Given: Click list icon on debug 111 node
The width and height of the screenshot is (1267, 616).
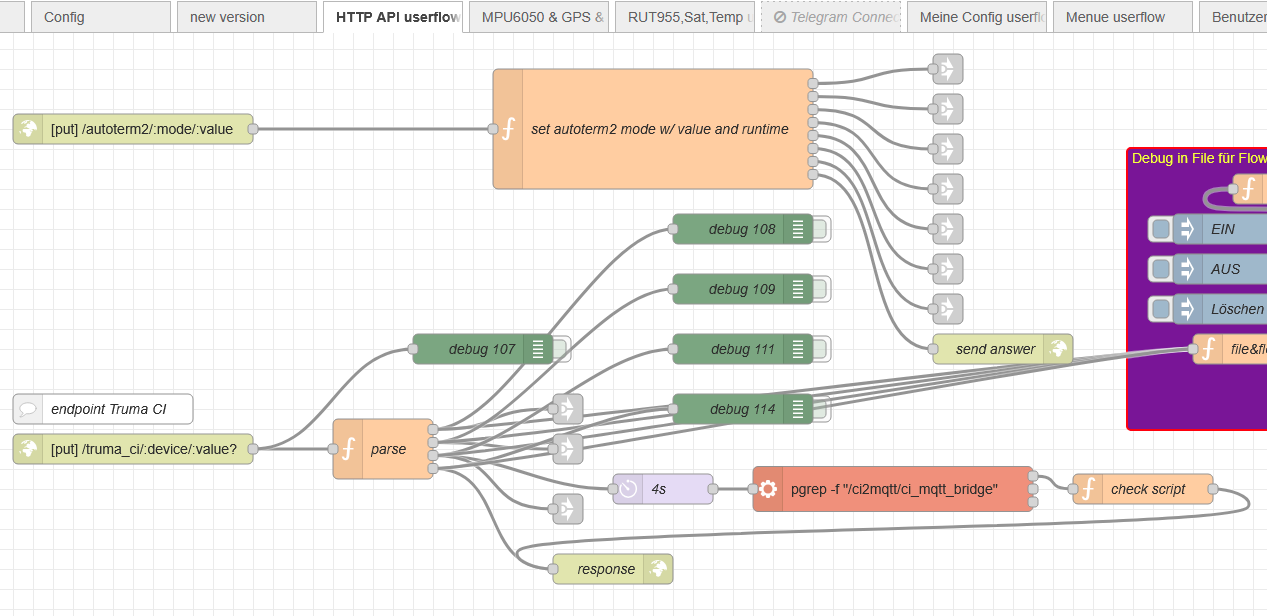Looking at the screenshot, I should (x=797, y=349).
